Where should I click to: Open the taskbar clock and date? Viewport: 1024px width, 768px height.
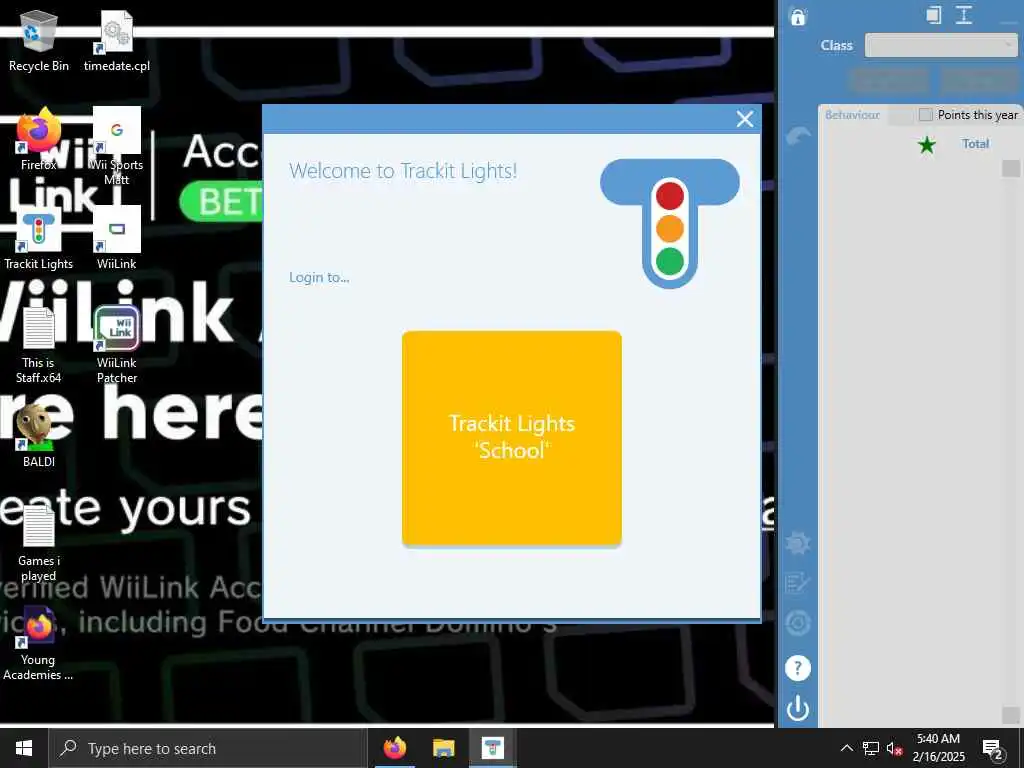click(x=938, y=748)
